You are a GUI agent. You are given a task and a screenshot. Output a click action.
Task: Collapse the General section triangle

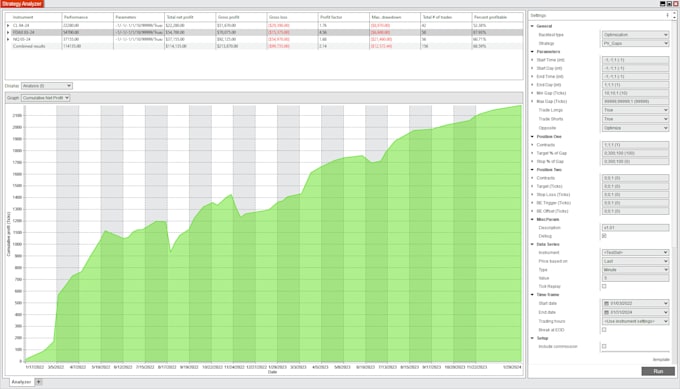pos(532,26)
